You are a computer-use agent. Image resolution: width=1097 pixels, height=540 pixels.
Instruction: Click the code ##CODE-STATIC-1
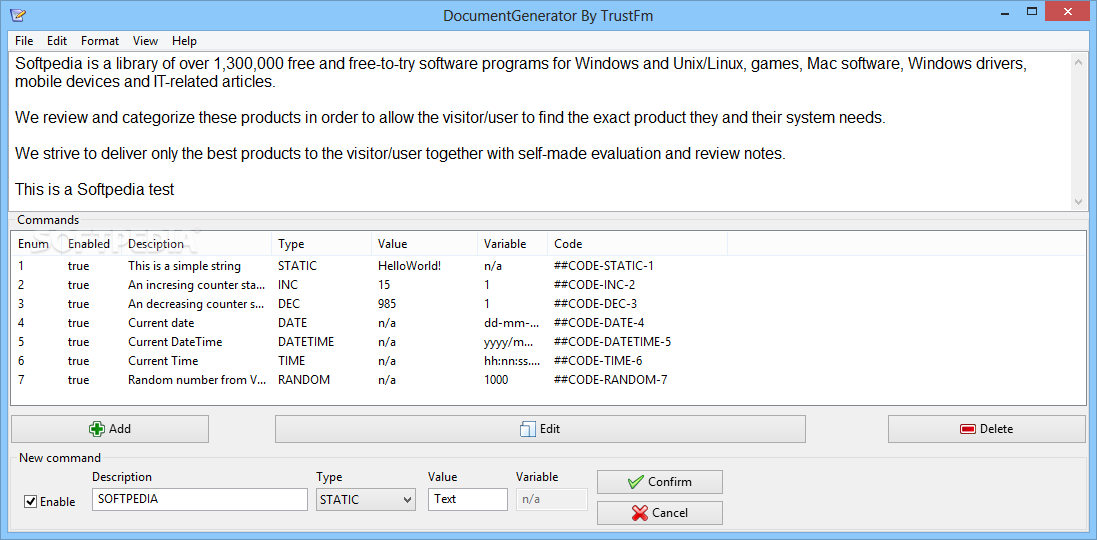pyautogui.click(x=604, y=267)
